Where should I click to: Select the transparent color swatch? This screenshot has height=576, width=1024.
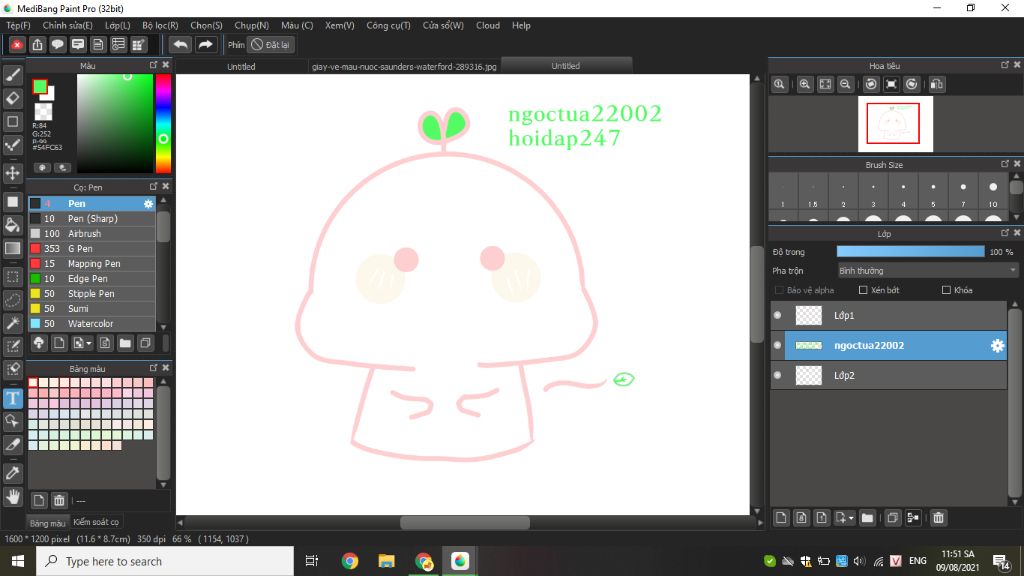coord(43,112)
